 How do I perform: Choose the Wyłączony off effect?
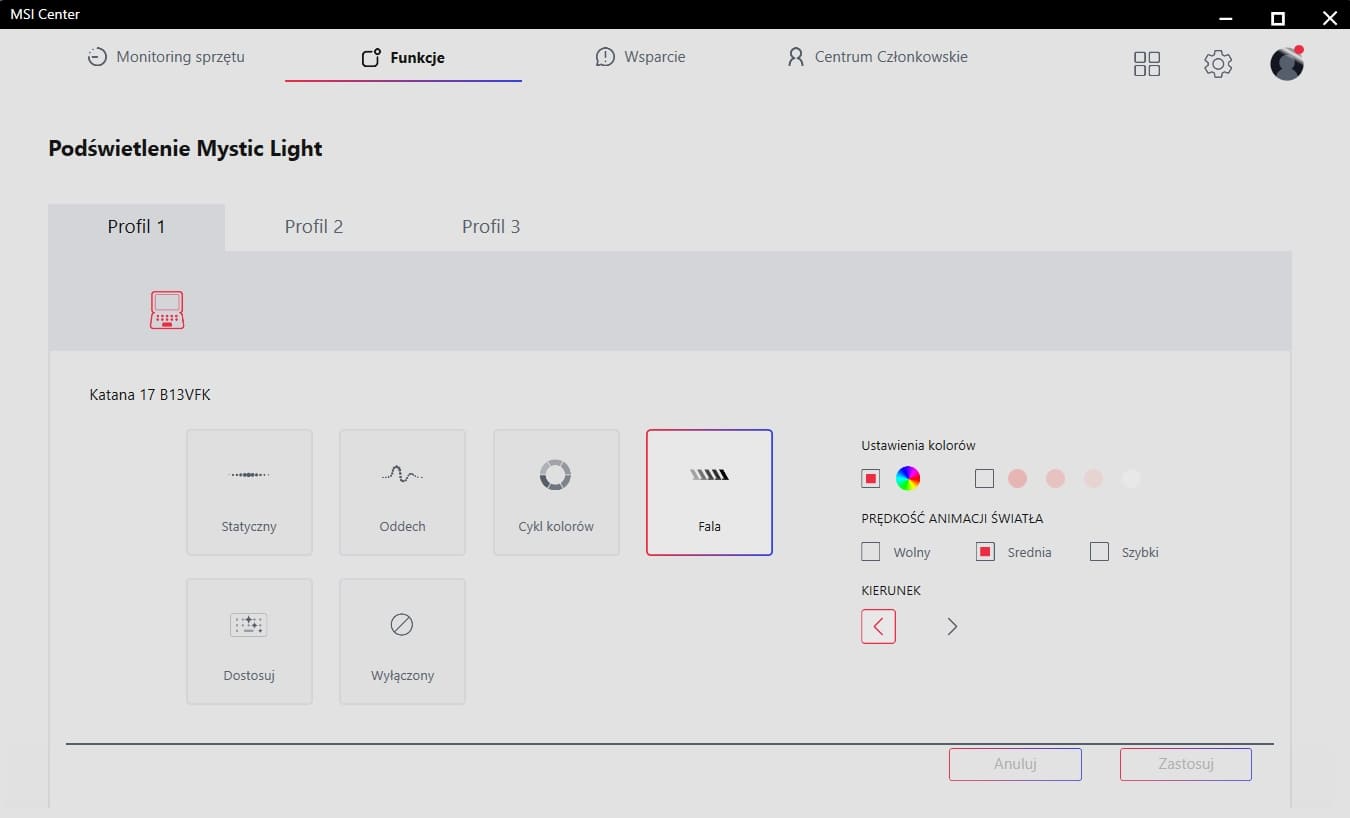(x=402, y=641)
